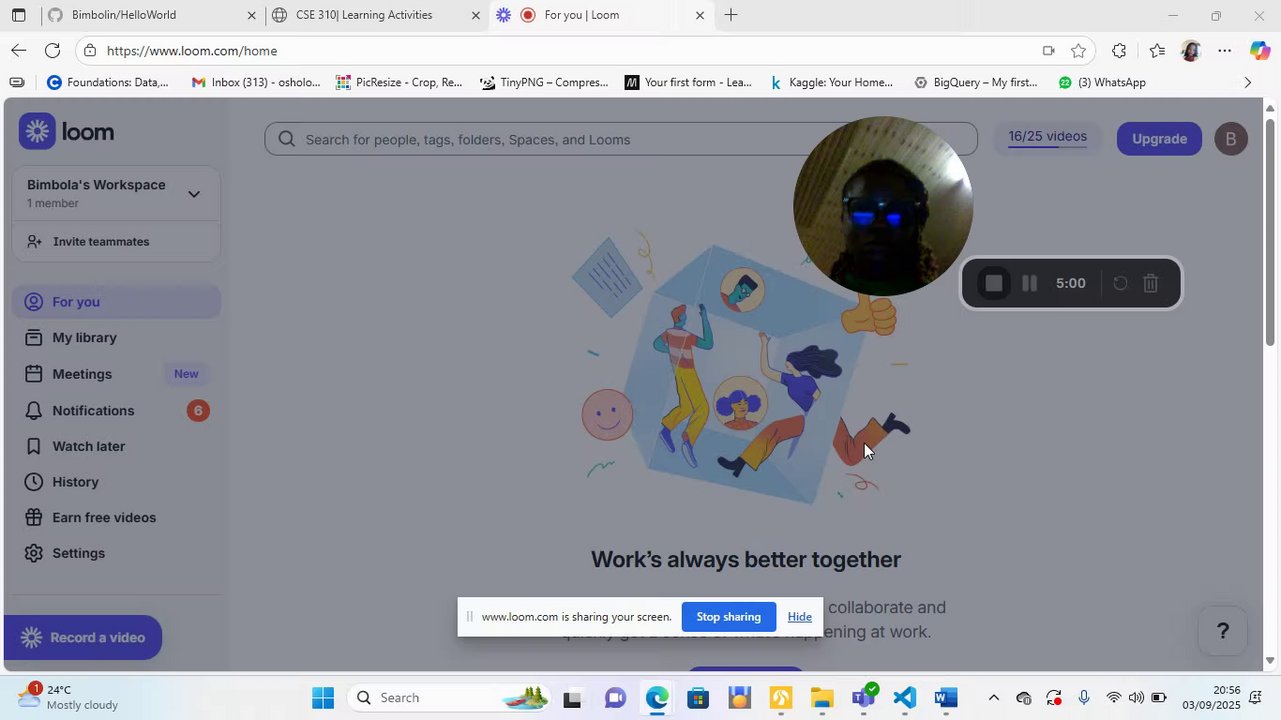View History page
This screenshot has height=720, width=1281.
click(116, 482)
